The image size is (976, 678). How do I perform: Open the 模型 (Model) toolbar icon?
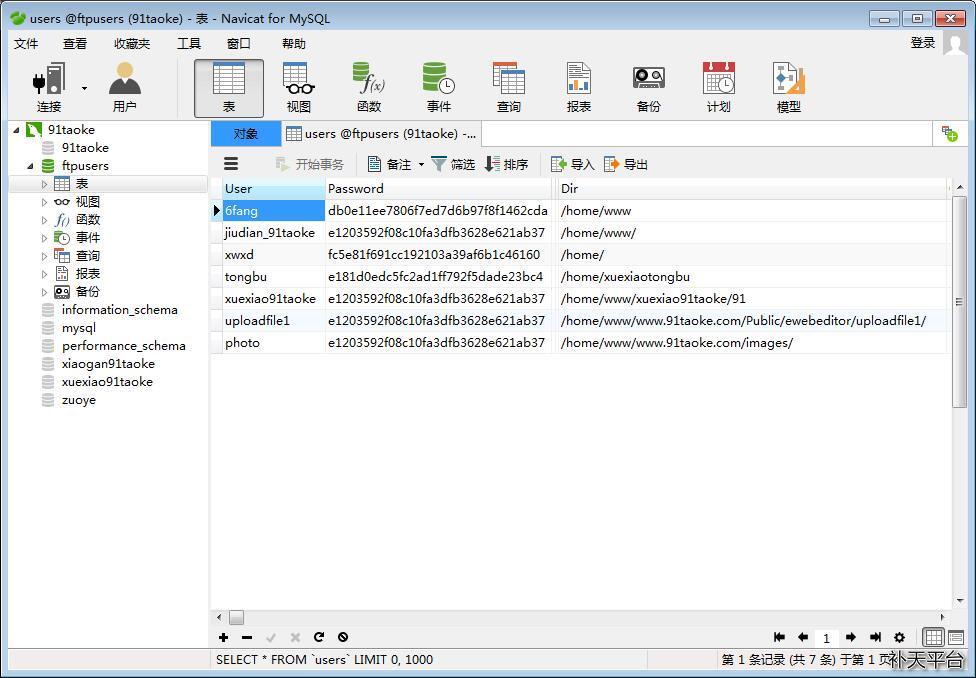(x=789, y=87)
